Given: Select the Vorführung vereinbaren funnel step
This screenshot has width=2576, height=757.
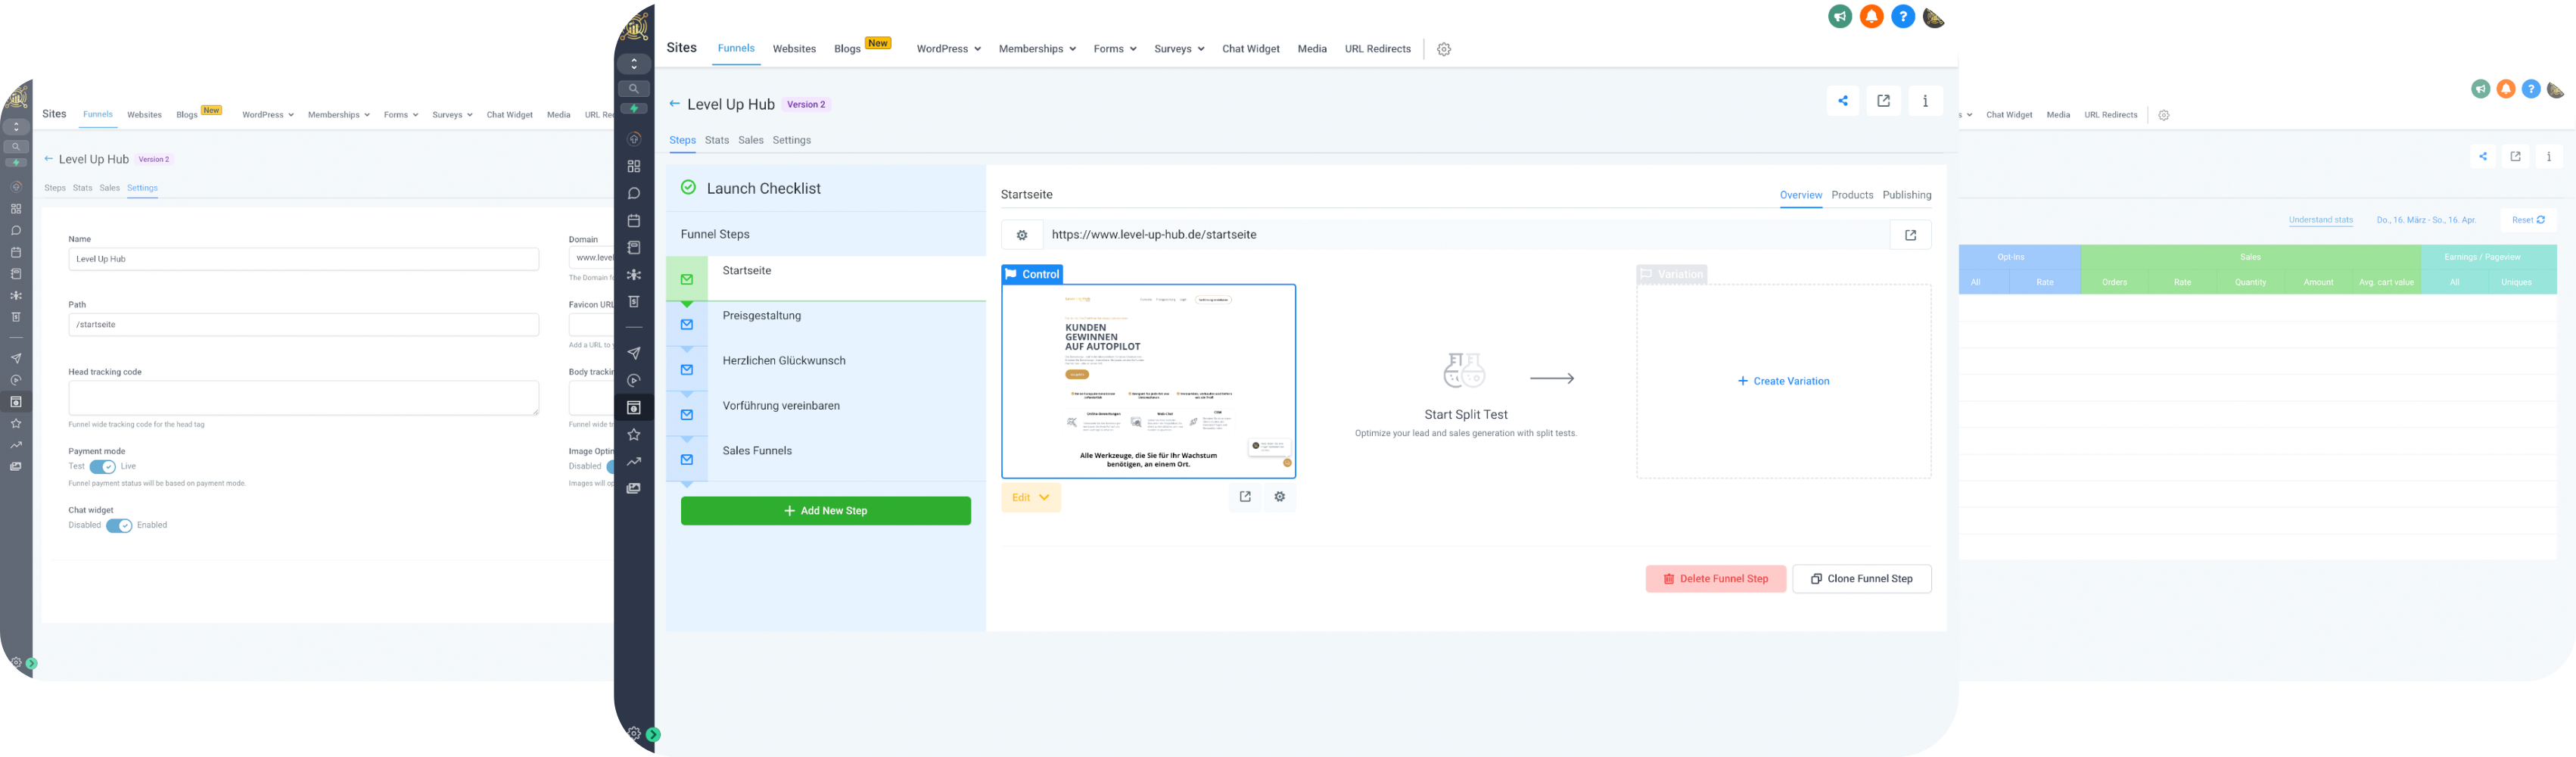Looking at the screenshot, I should point(826,414).
